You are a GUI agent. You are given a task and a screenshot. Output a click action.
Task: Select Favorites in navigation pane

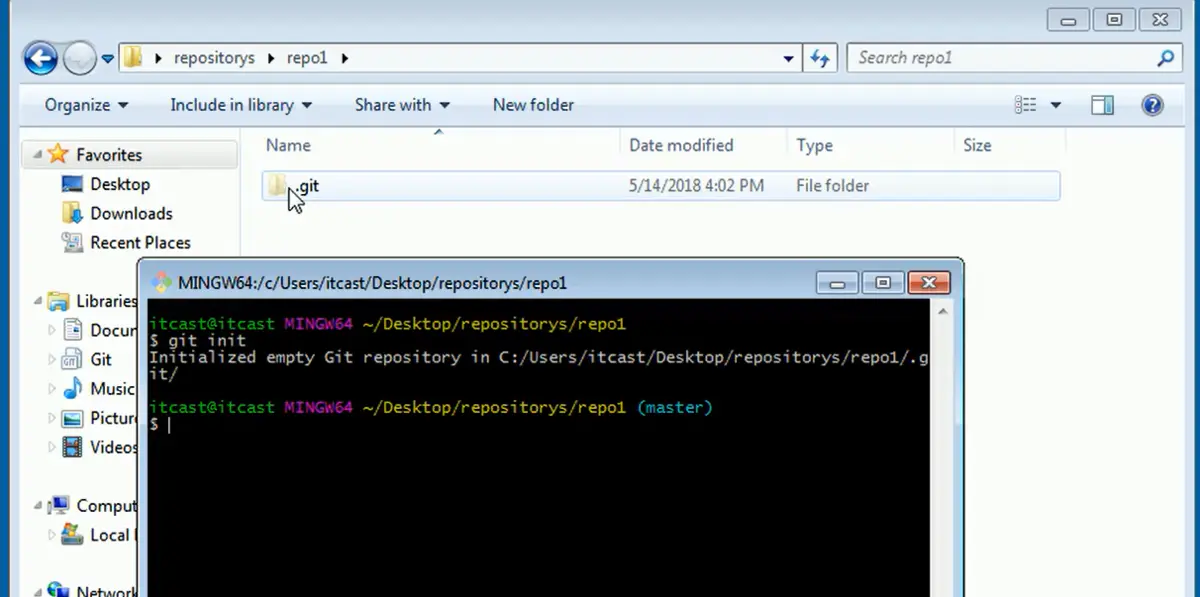(109, 155)
